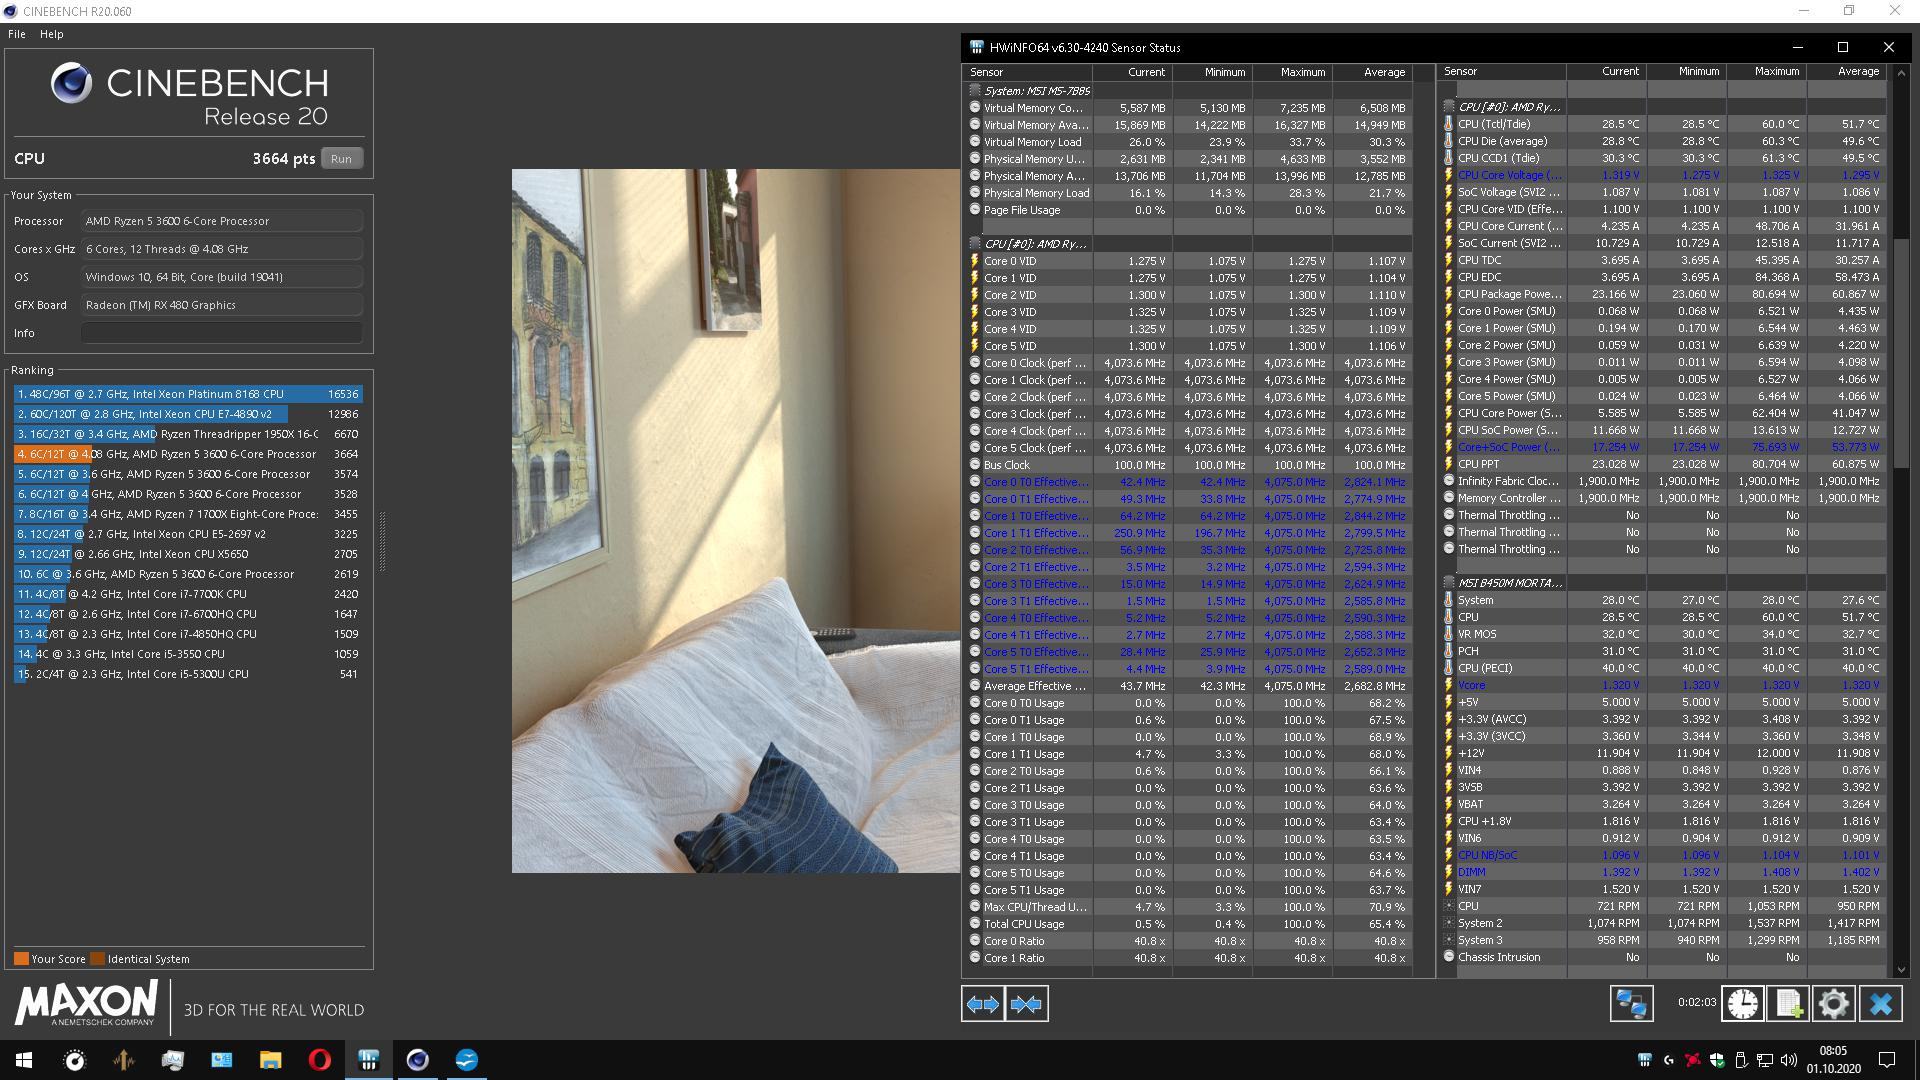The image size is (1920, 1080).
Task: Run the CPU benchmark
Action: tap(342, 158)
